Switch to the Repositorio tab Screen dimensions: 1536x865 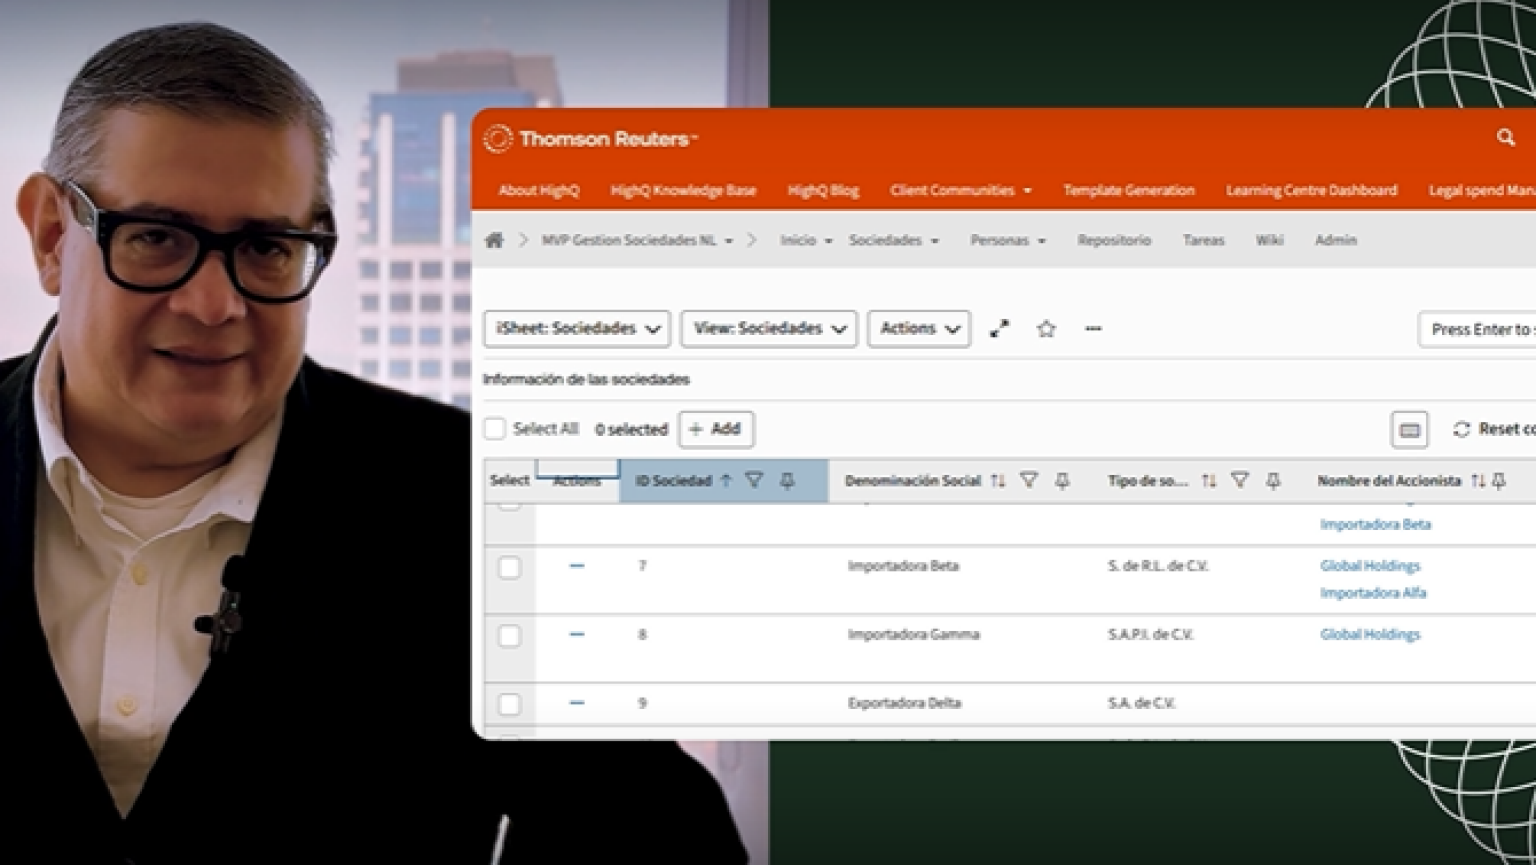point(1114,240)
